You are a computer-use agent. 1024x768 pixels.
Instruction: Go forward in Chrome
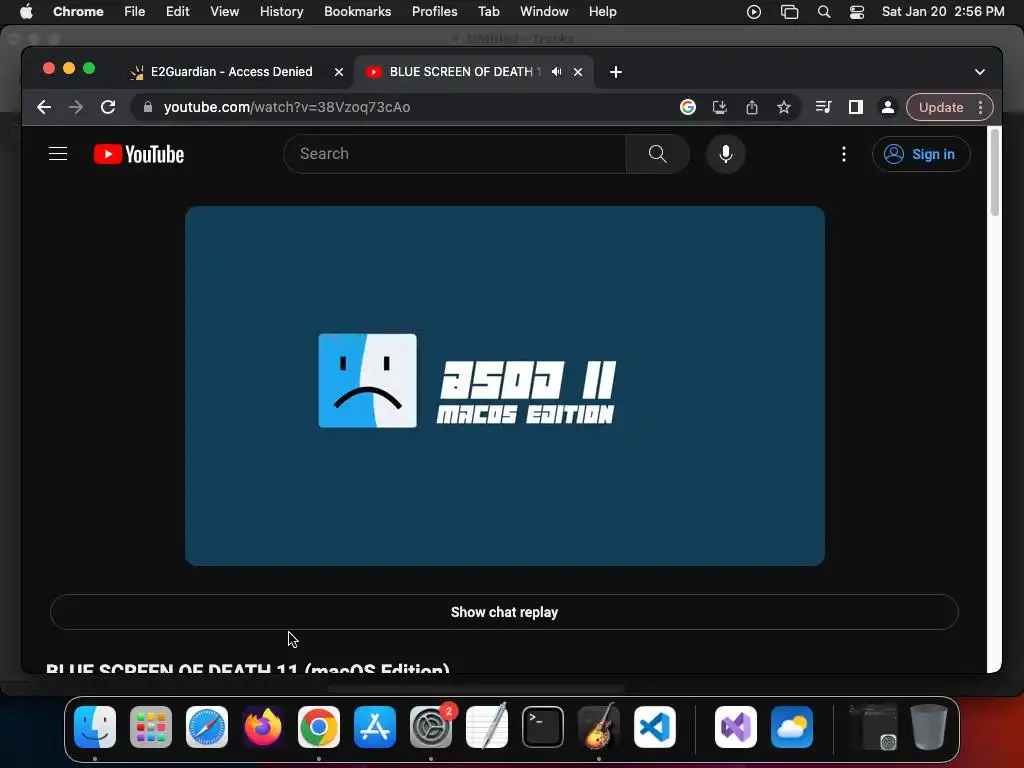76,107
